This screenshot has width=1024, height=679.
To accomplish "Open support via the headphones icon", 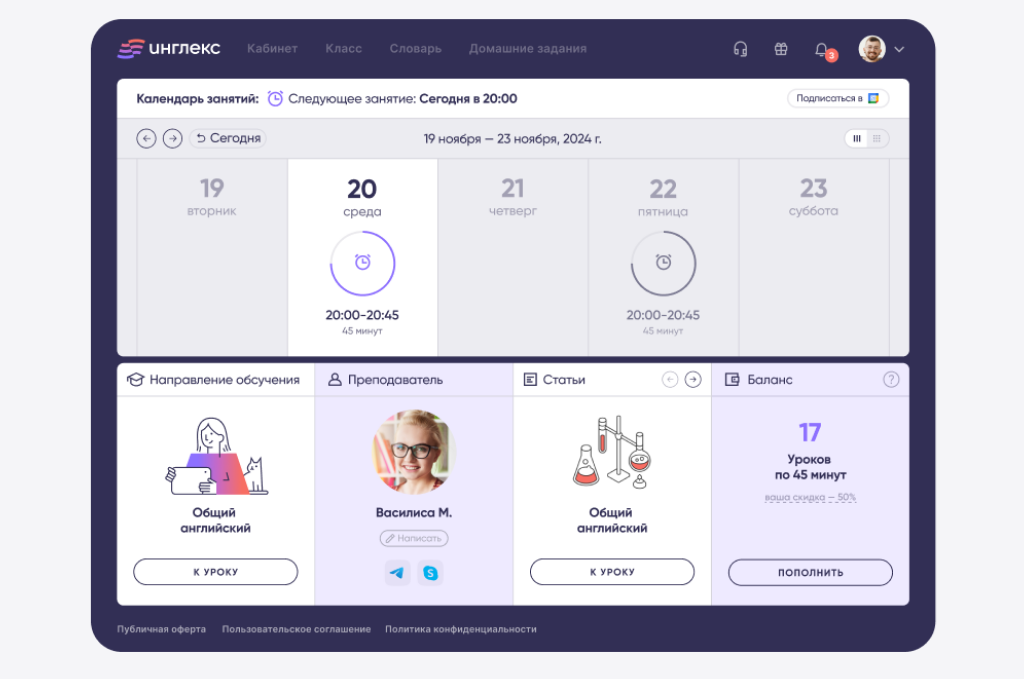I will tap(739, 48).
